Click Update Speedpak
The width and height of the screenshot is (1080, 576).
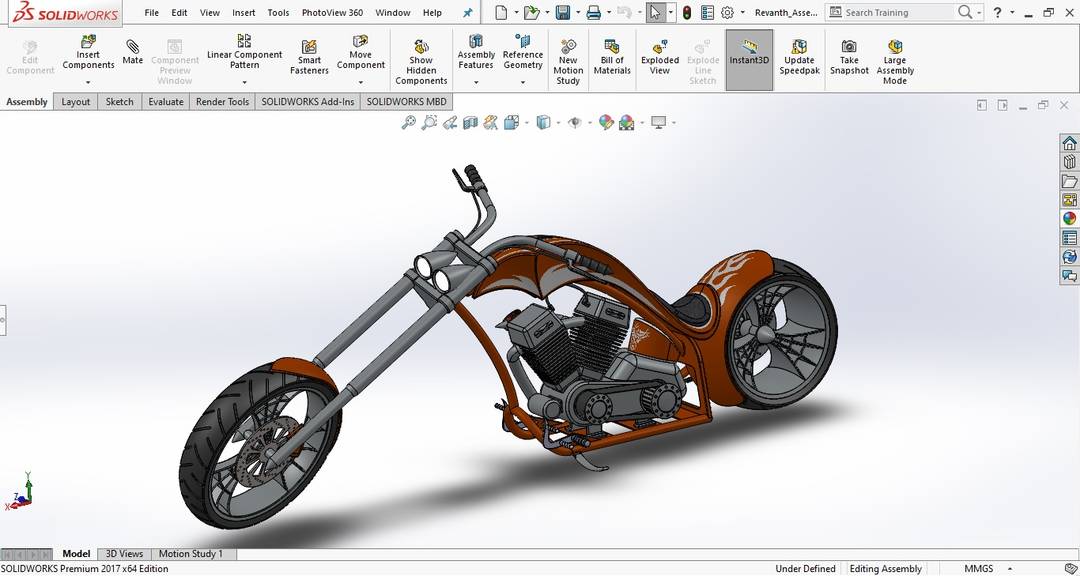(800, 56)
